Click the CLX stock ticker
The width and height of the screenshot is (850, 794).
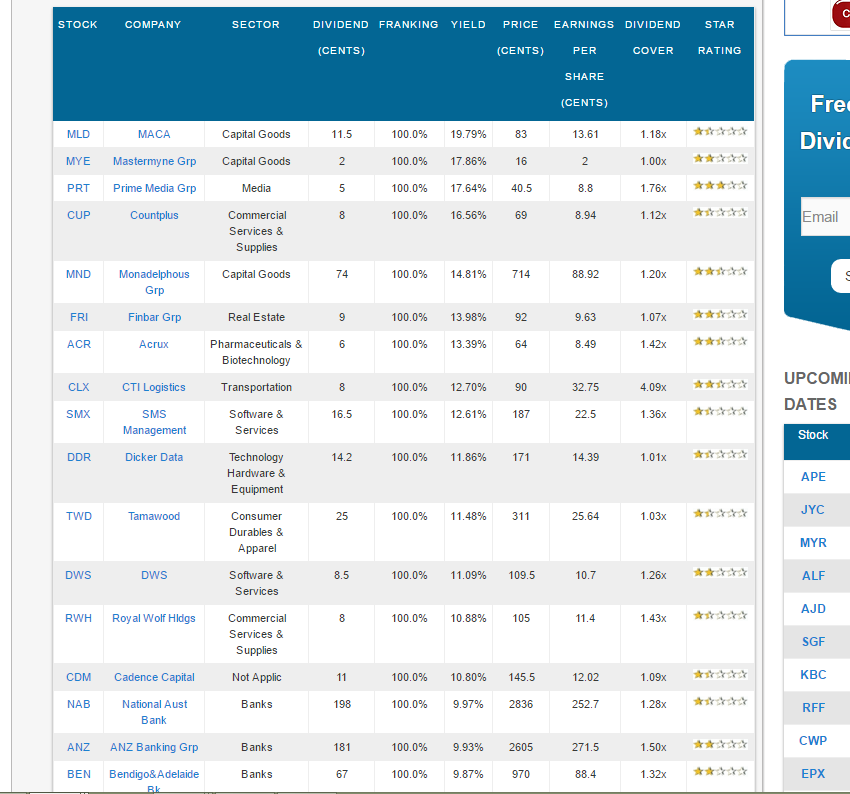pyautogui.click(x=79, y=387)
